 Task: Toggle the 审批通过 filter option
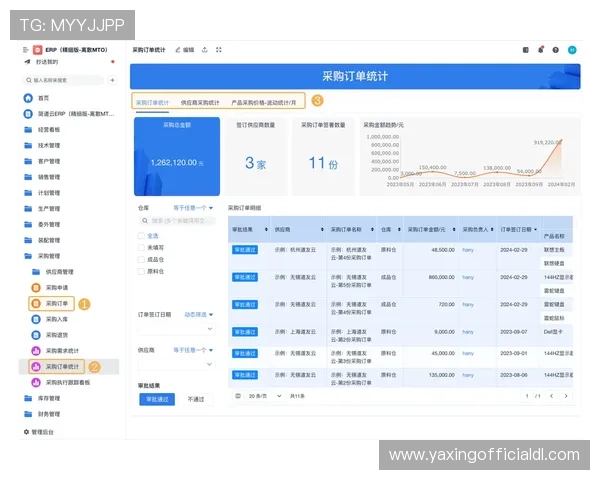tap(157, 399)
